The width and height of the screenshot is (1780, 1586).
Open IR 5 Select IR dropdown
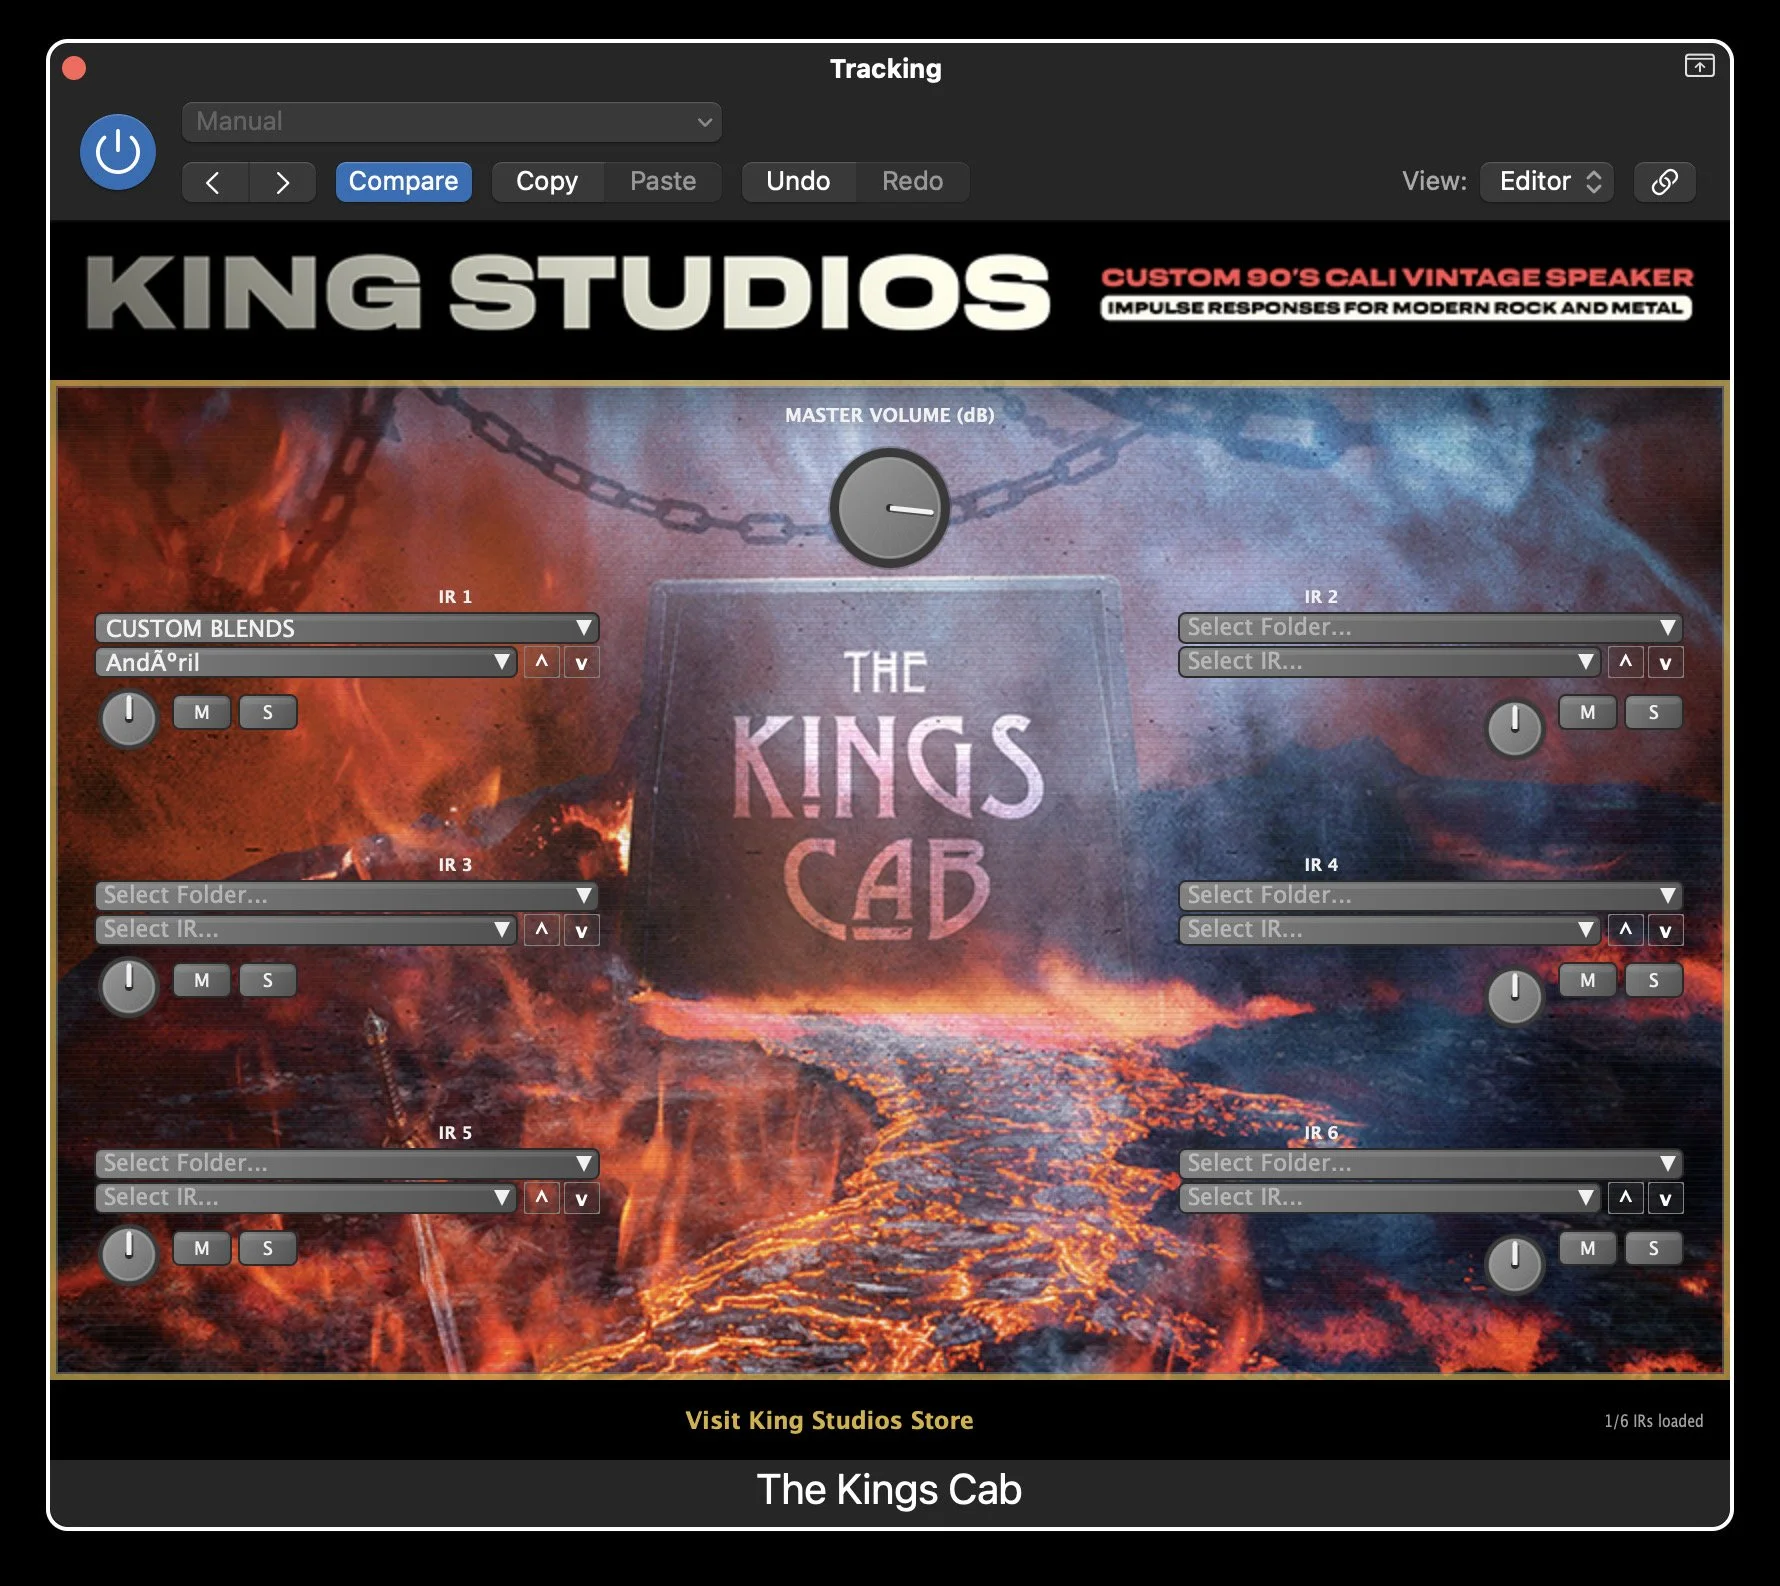point(306,1198)
